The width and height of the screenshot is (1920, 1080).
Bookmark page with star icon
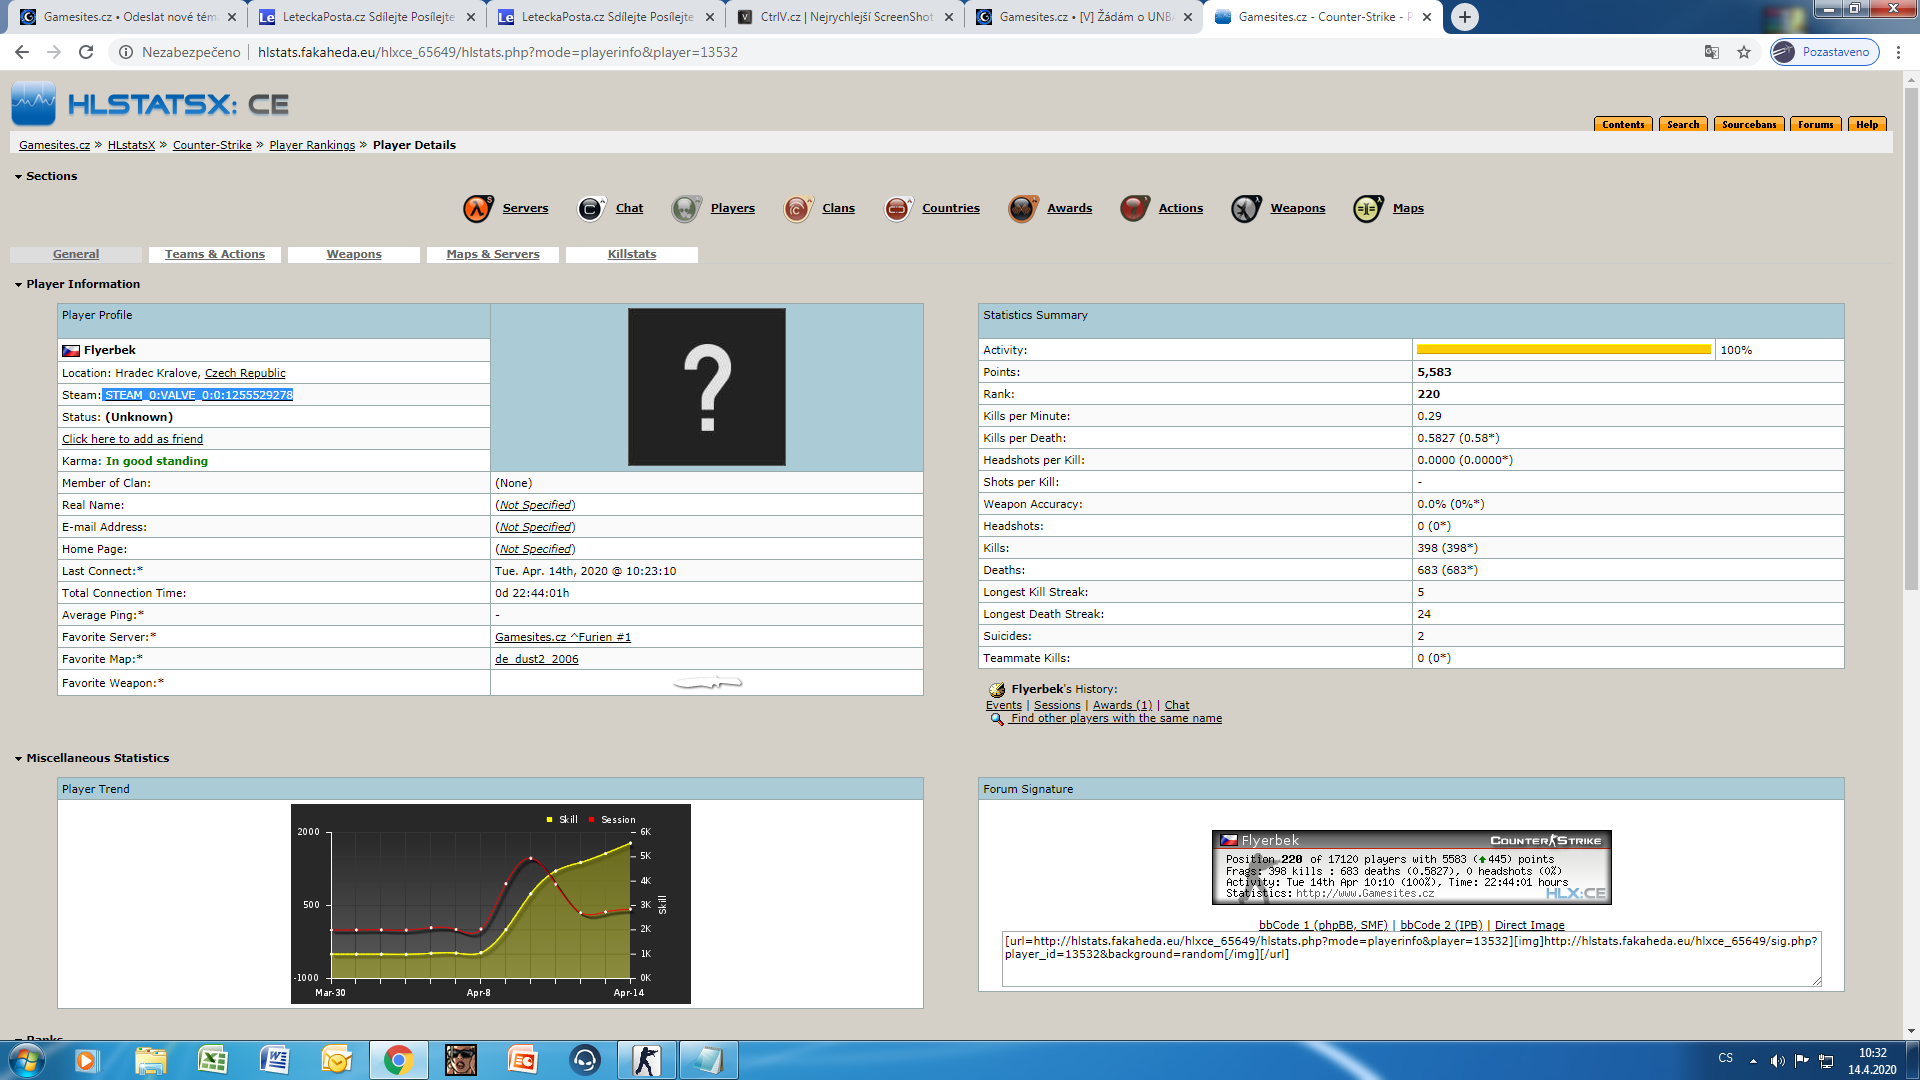(1744, 52)
